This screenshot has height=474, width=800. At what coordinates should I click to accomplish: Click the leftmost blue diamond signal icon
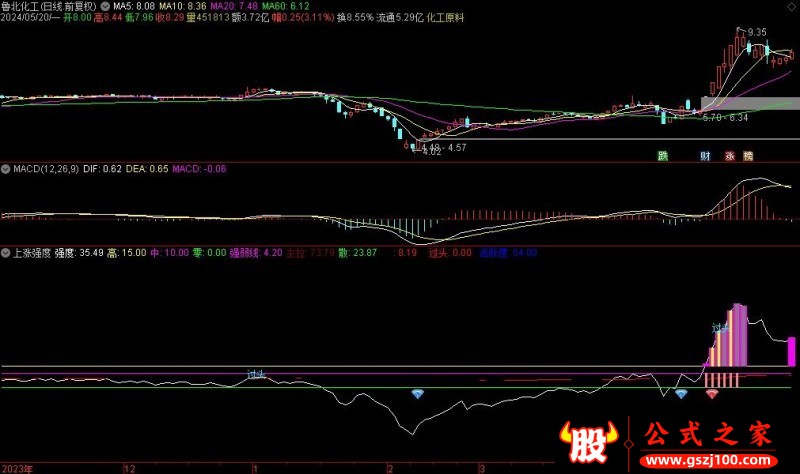pyautogui.click(x=418, y=394)
